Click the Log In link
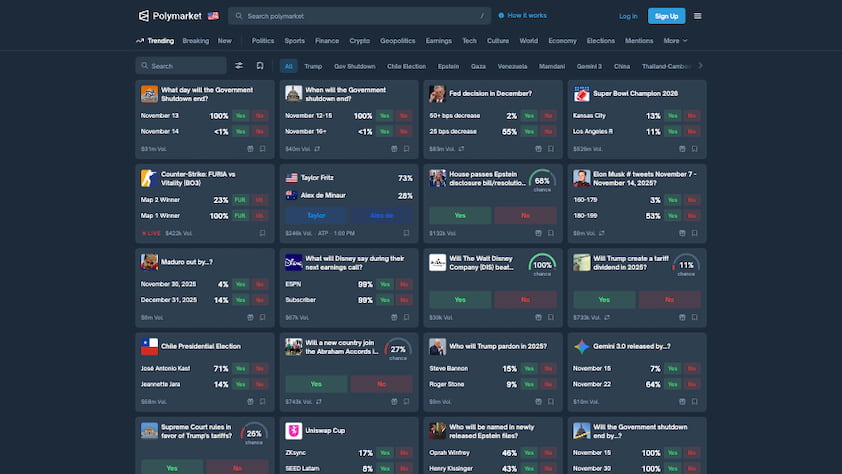Viewport: 842px width, 474px height. tap(628, 16)
